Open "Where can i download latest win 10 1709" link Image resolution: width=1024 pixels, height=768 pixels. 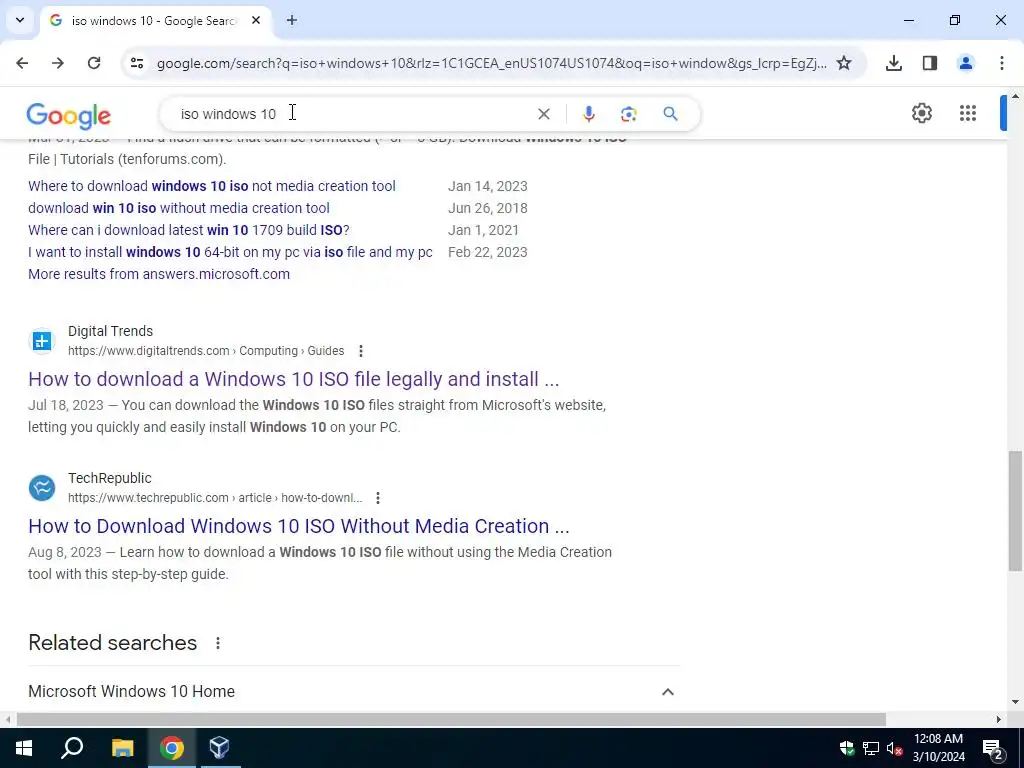pos(189,231)
